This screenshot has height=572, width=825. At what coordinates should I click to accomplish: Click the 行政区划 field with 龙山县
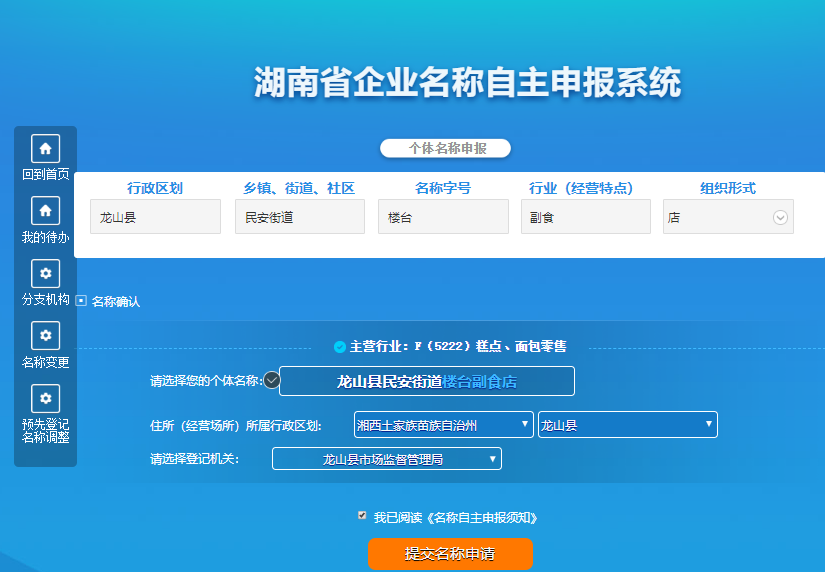click(155, 216)
